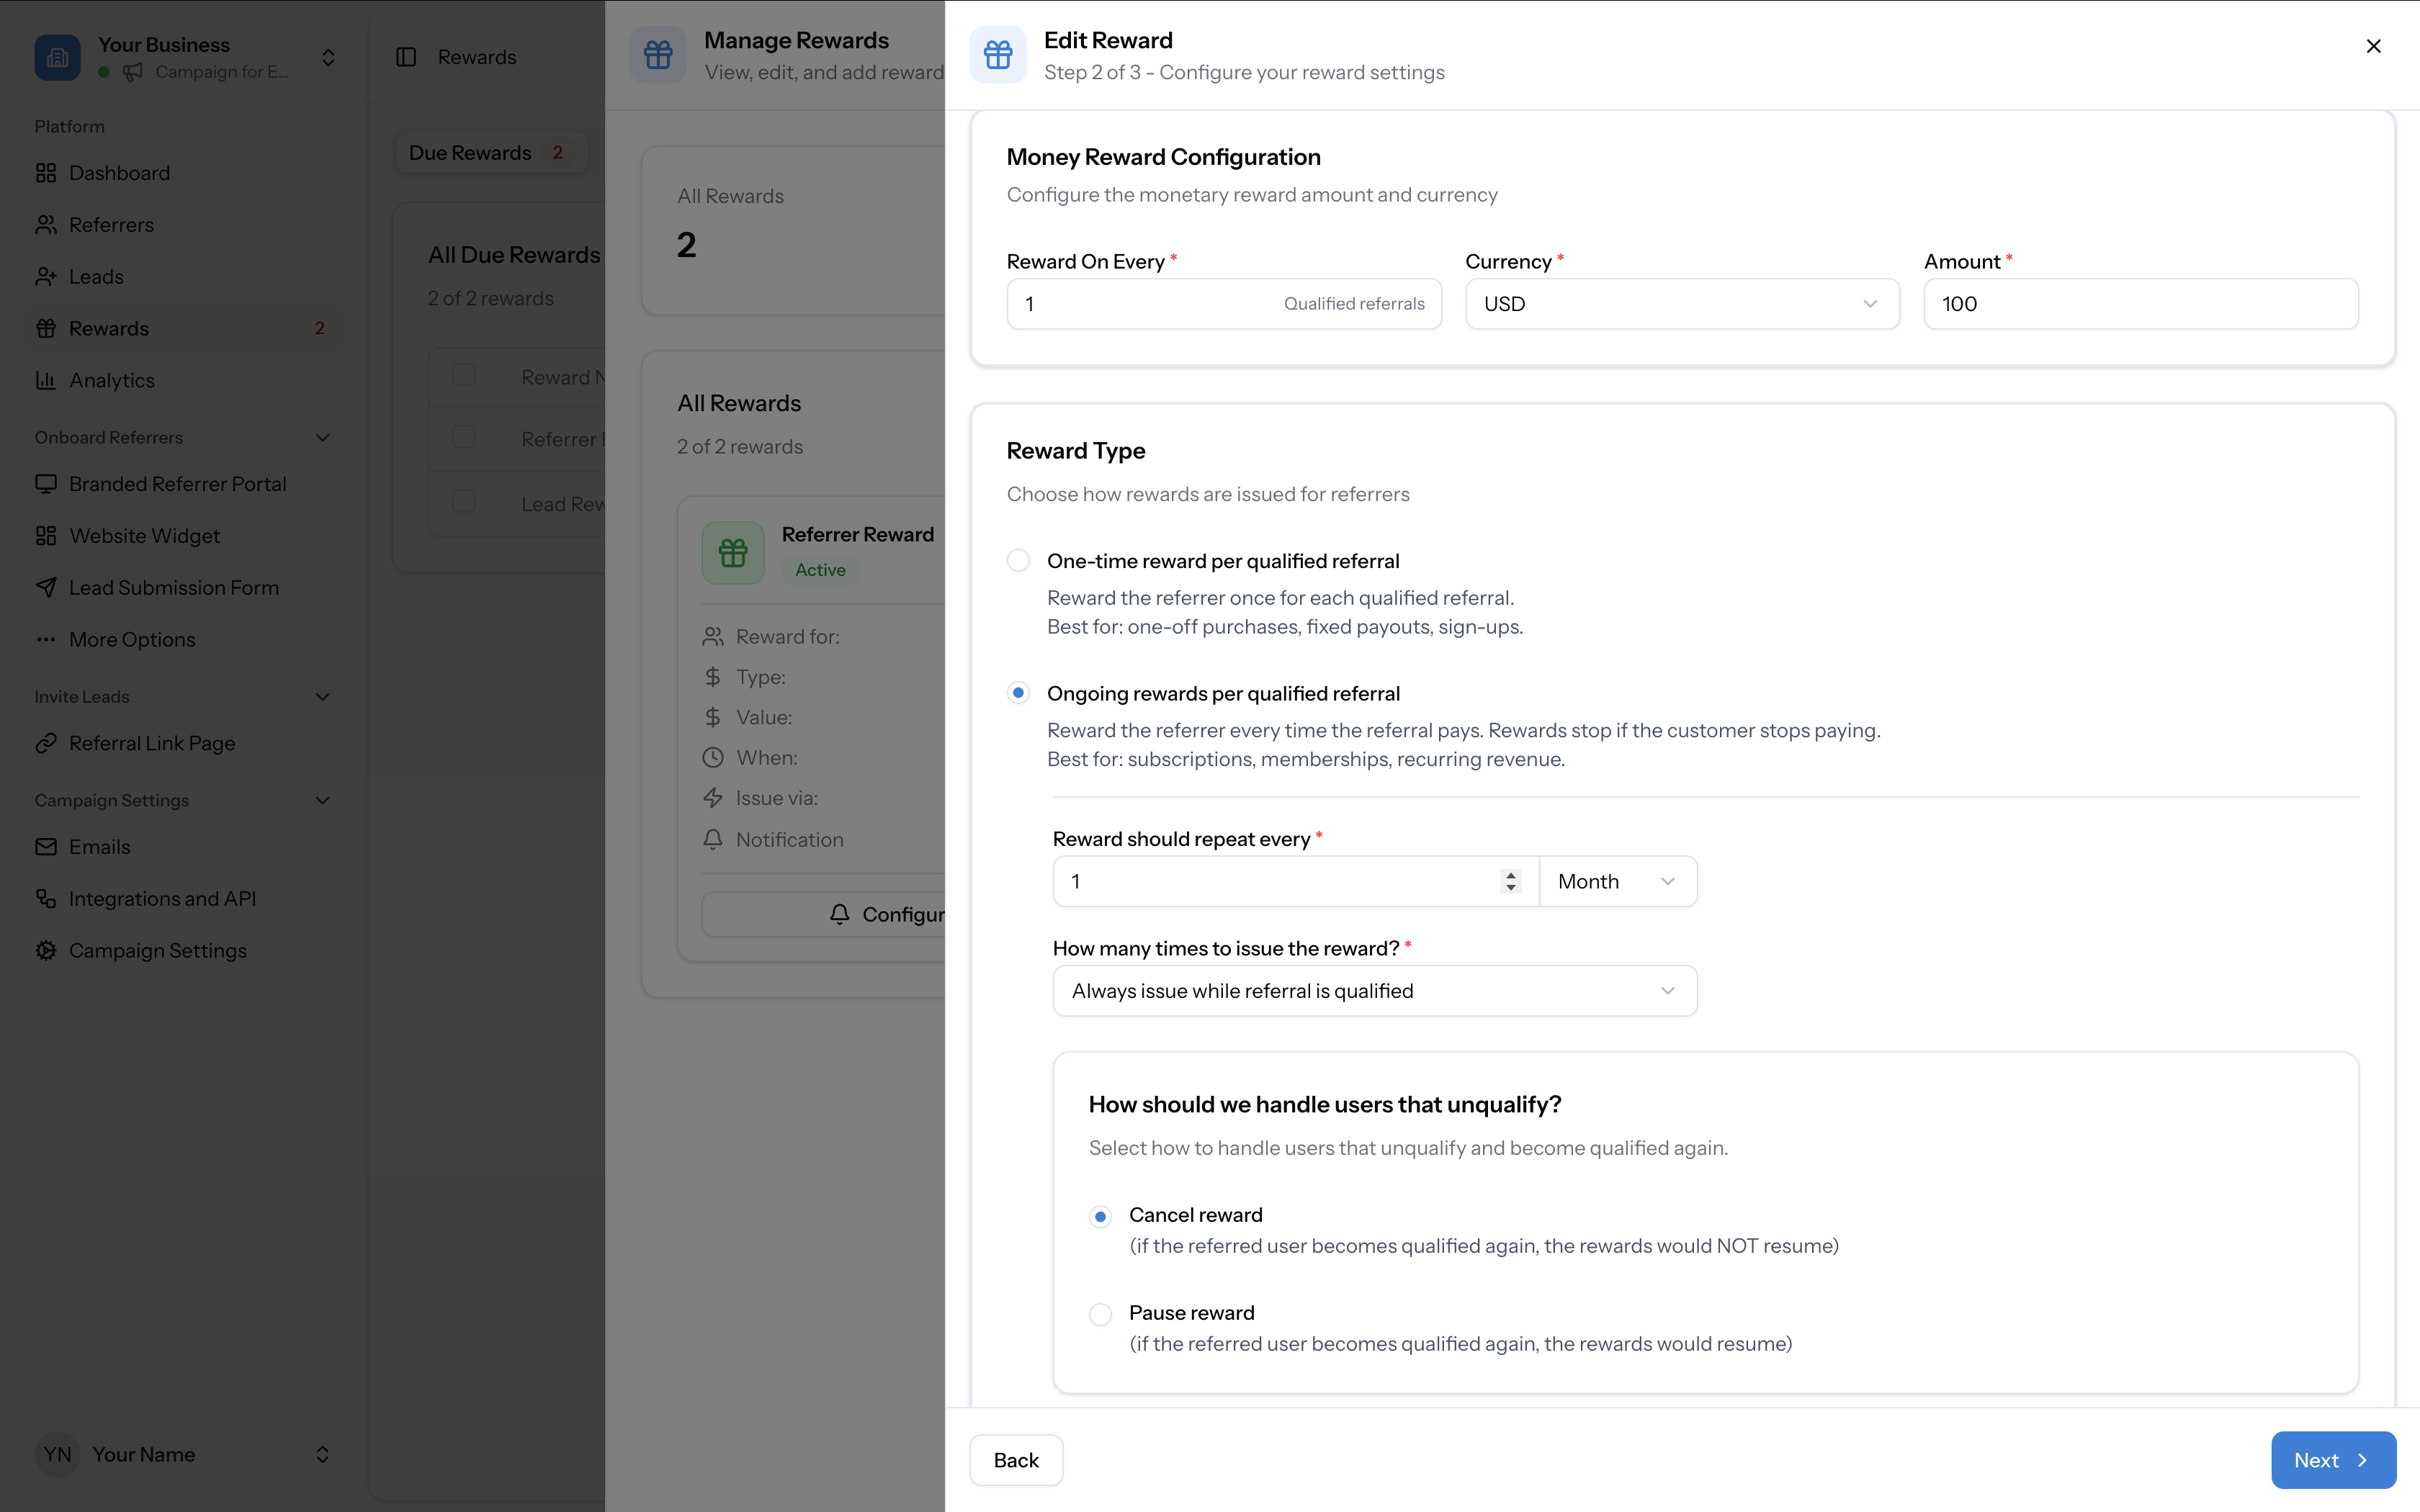The image size is (2420, 1512).
Task: Click the Amount input field
Action: point(2141,303)
